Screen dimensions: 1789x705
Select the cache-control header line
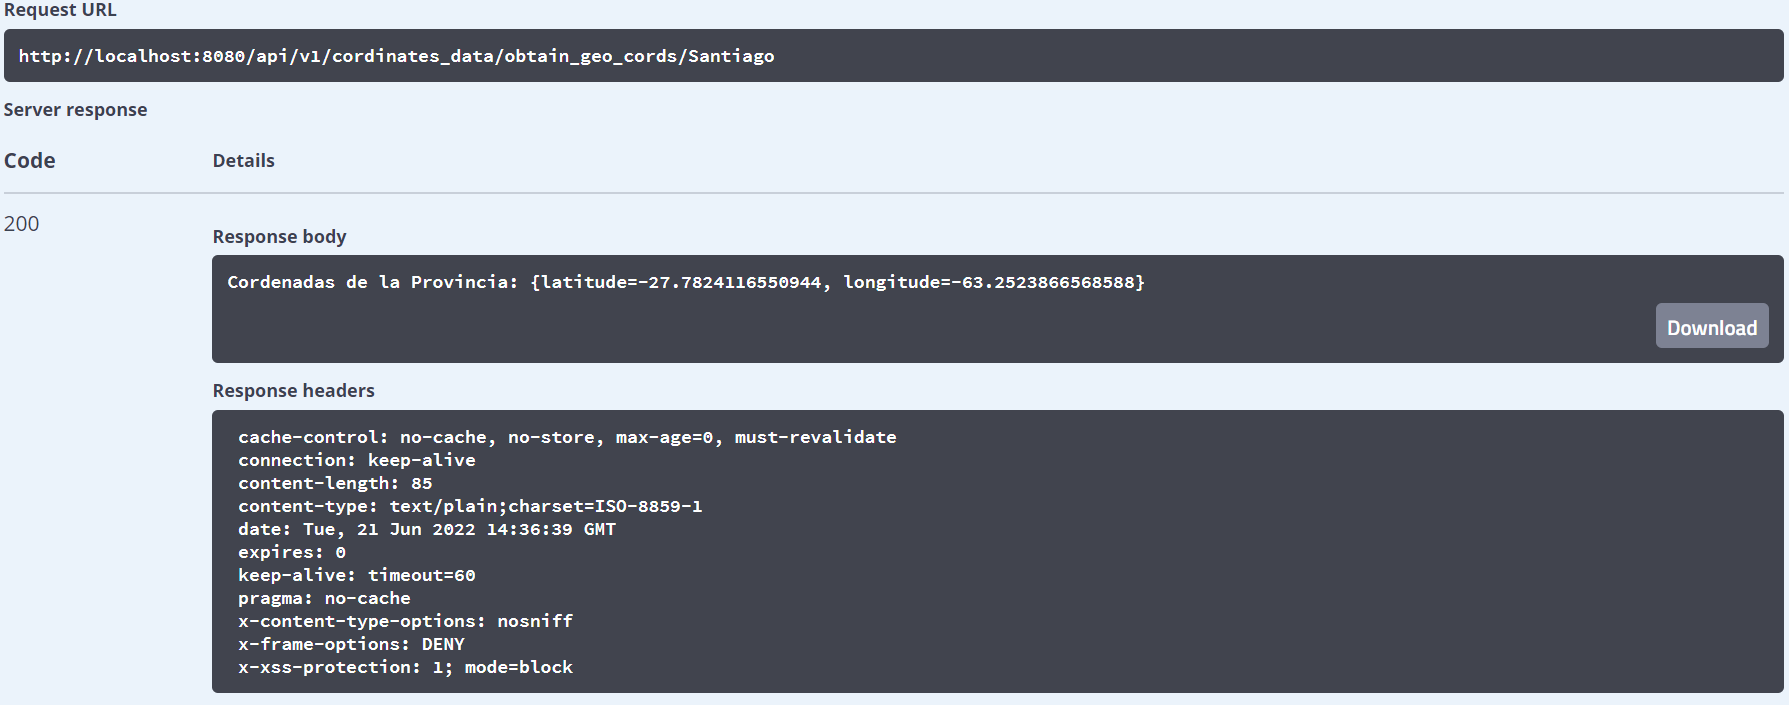point(566,437)
